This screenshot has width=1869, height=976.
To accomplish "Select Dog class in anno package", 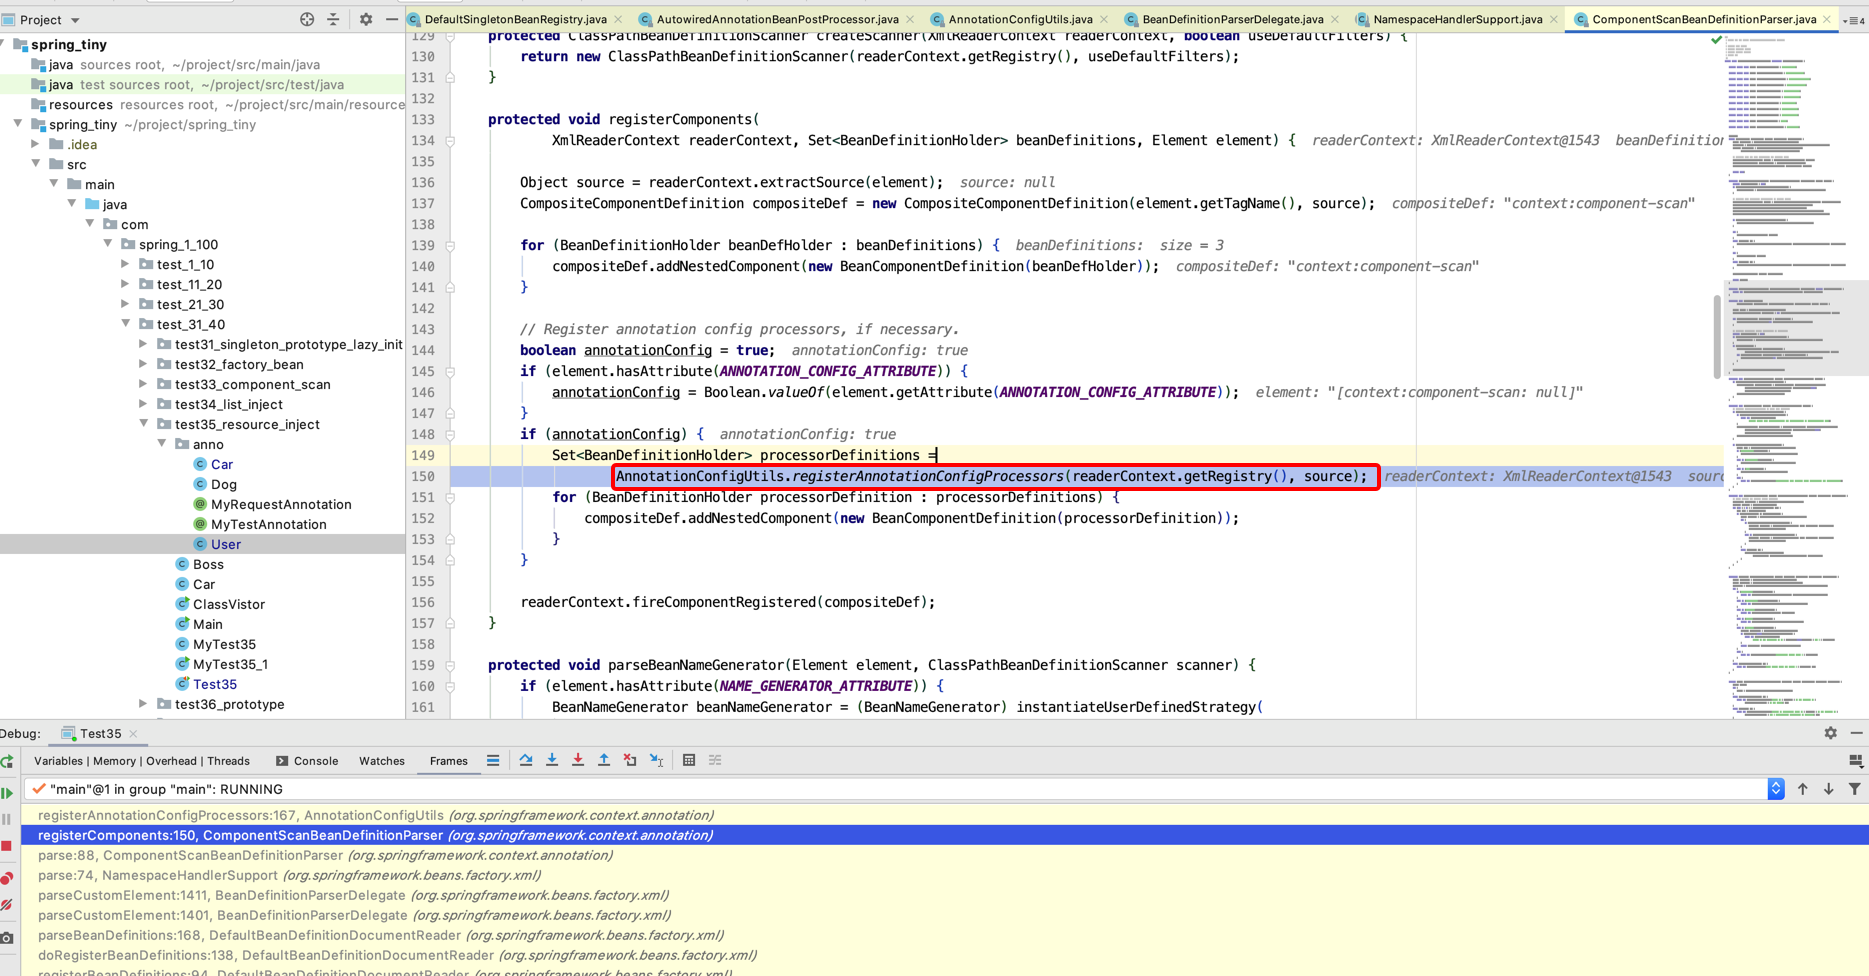I will tap(223, 484).
